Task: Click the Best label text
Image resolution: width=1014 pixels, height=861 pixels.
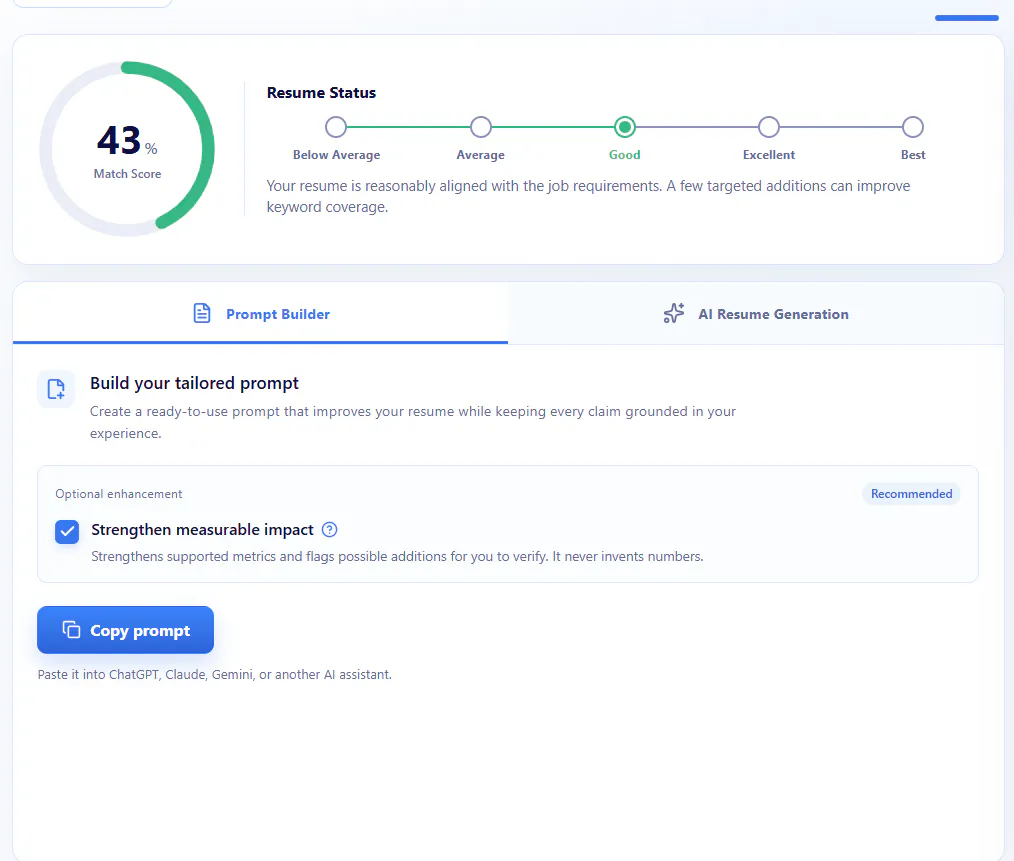Action: point(912,155)
